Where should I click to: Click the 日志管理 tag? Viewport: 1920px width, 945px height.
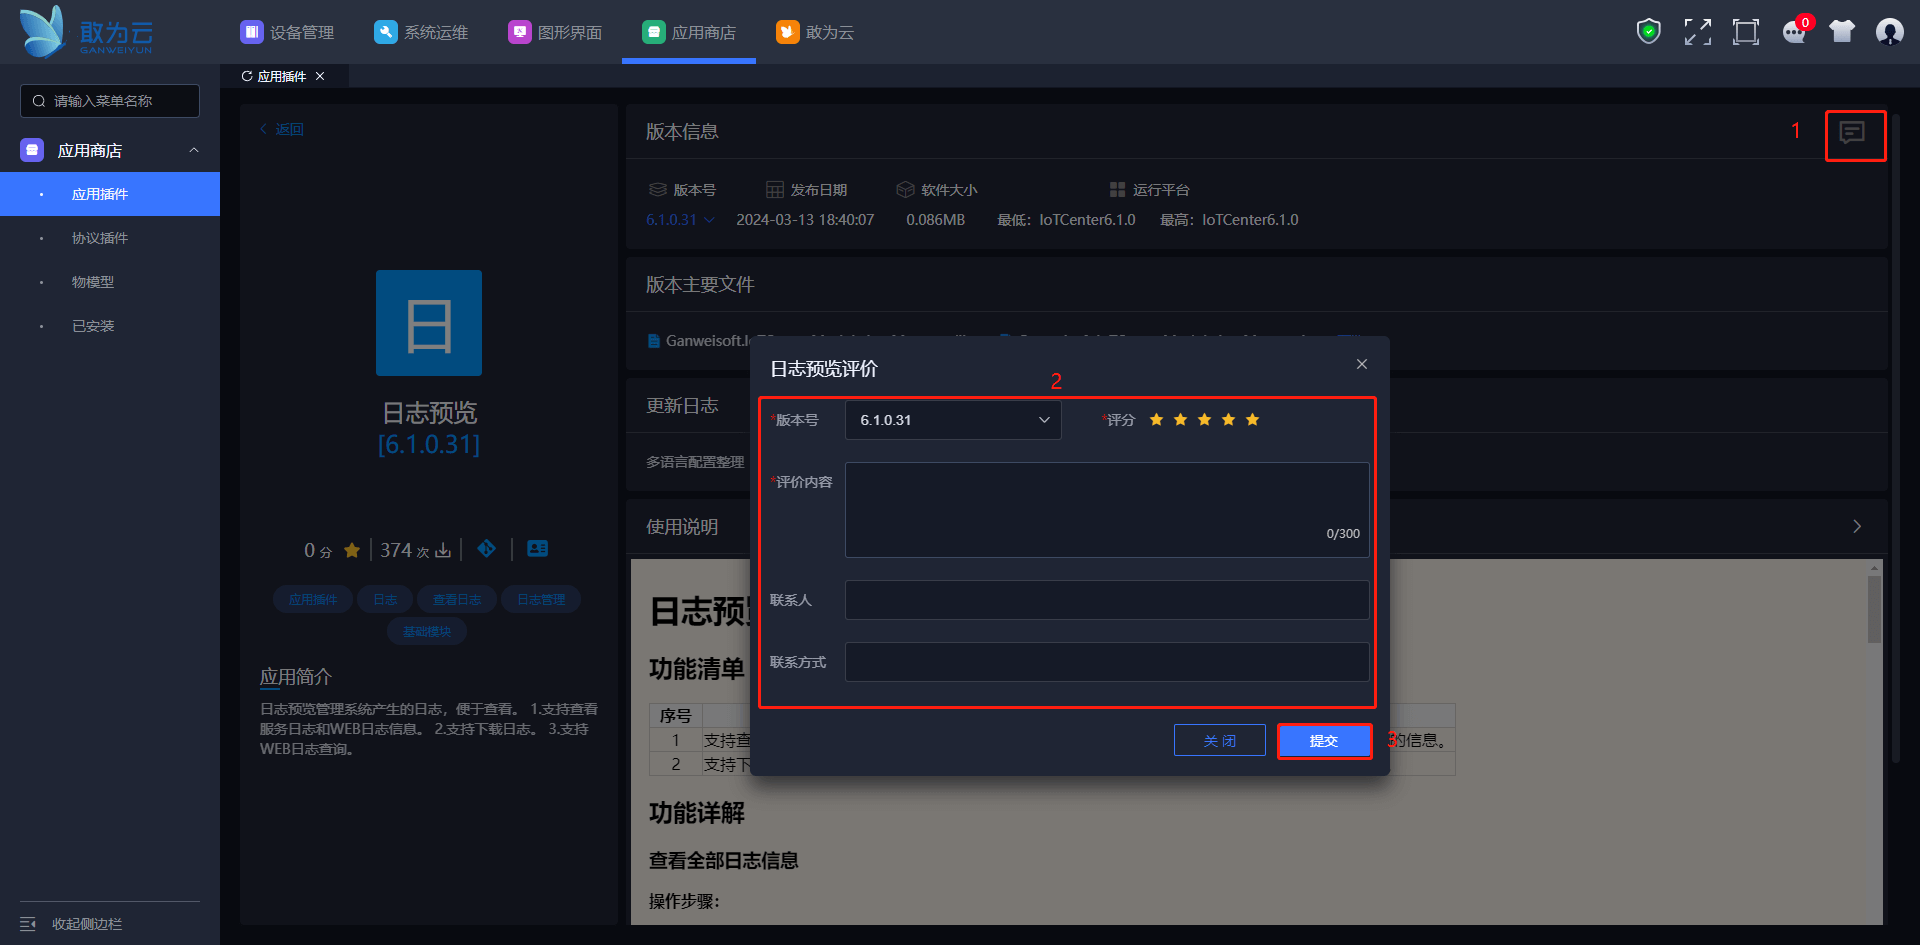tap(541, 599)
